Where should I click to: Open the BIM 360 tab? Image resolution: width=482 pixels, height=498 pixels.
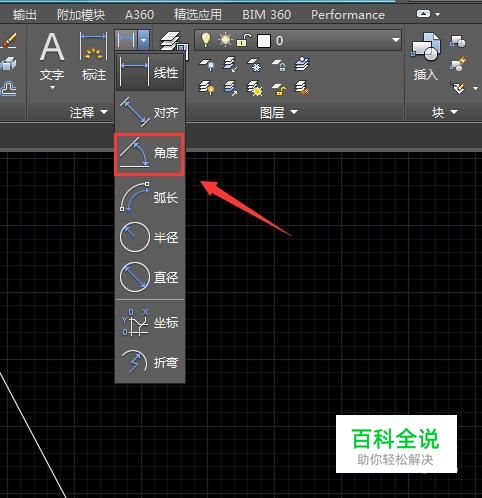pos(266,15)
